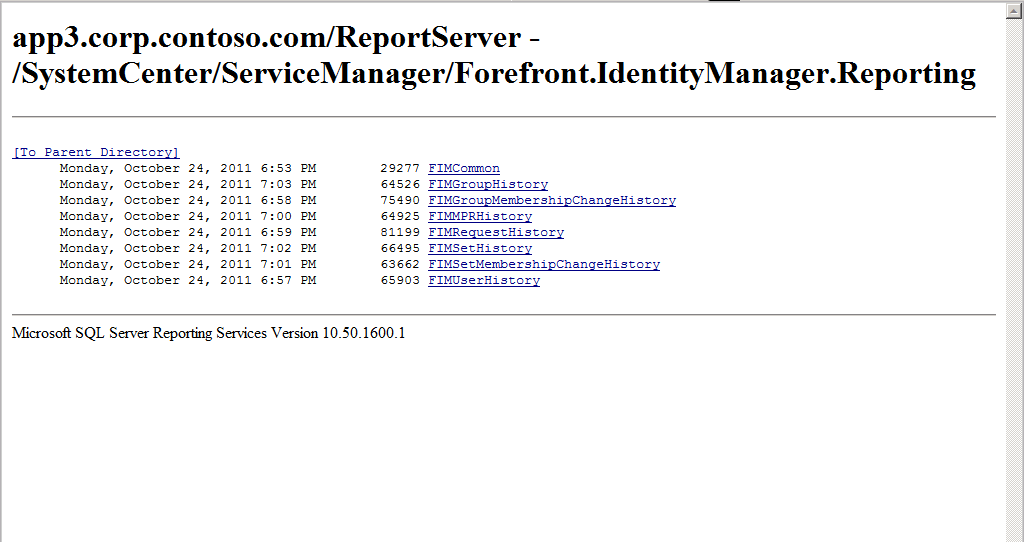Click the 6:59 PM date entry
Image resolution: width=1024 pixels, height=542 pixels.
[188, 232]
